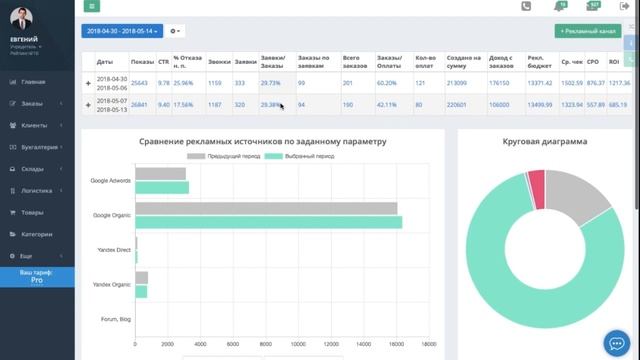Open the user role dropdown under Евгений

coord(25,47)
